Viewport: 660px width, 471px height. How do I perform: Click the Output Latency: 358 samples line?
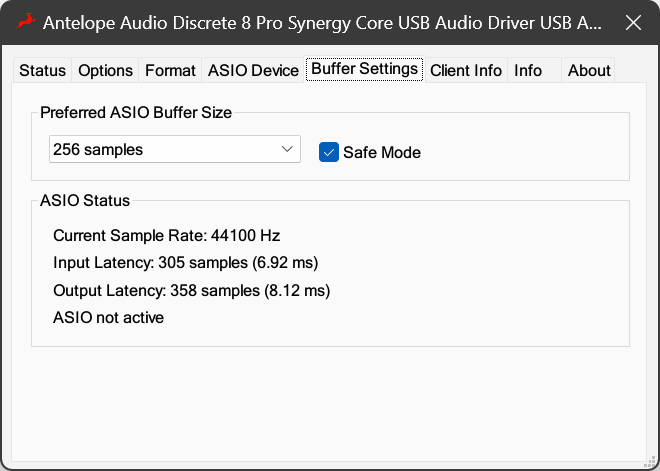point(192,290)
